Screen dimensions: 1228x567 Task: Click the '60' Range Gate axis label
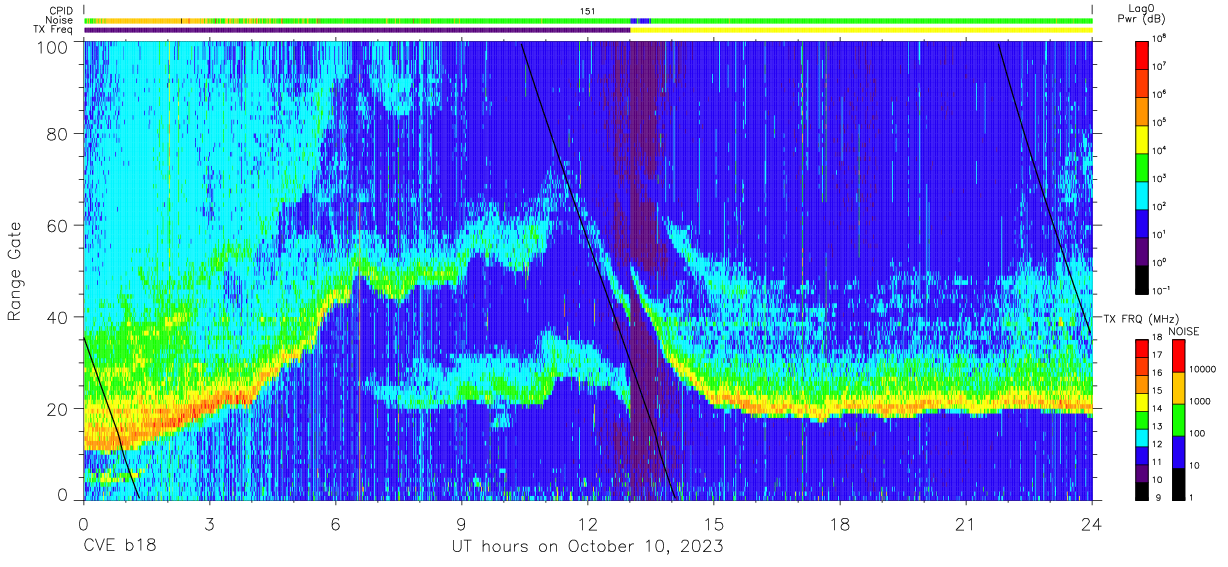click(57, 225)
